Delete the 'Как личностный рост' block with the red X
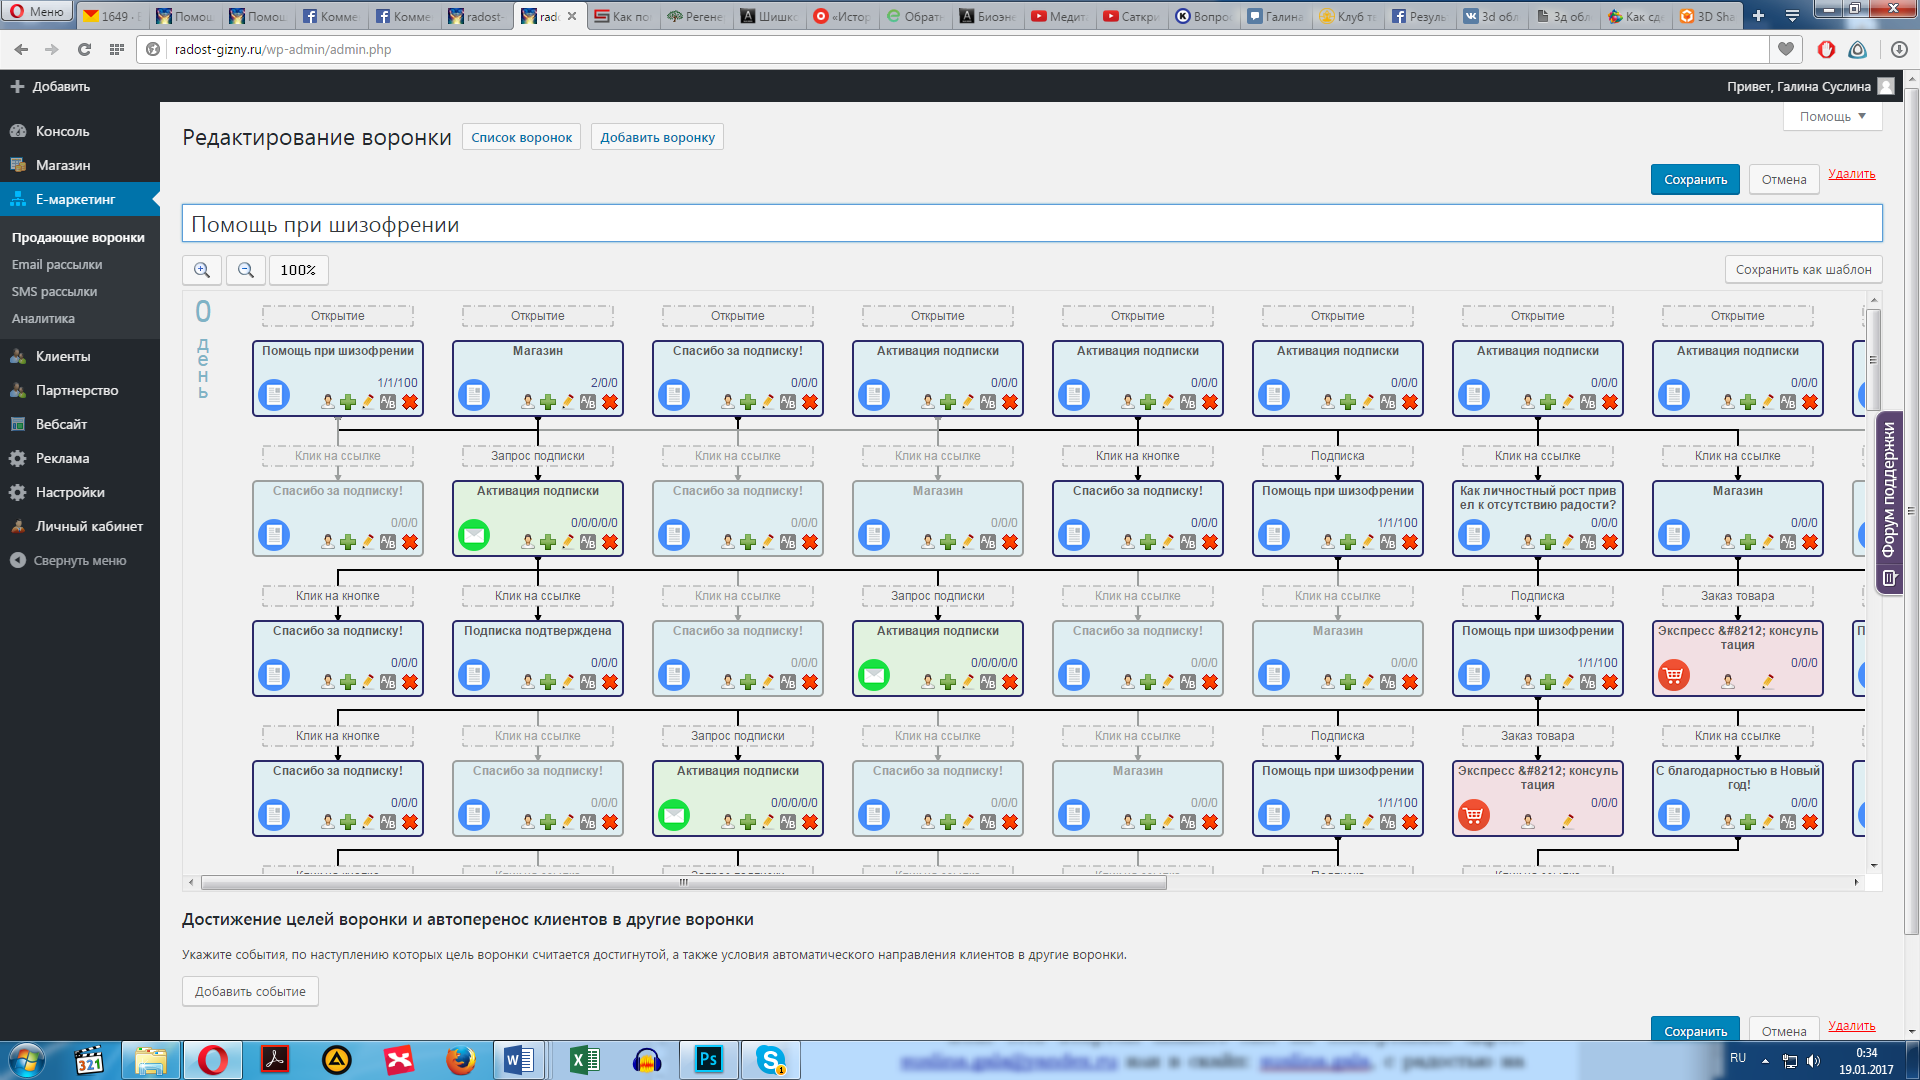The image size is (1920, 1080). [x=1610, y=542]
